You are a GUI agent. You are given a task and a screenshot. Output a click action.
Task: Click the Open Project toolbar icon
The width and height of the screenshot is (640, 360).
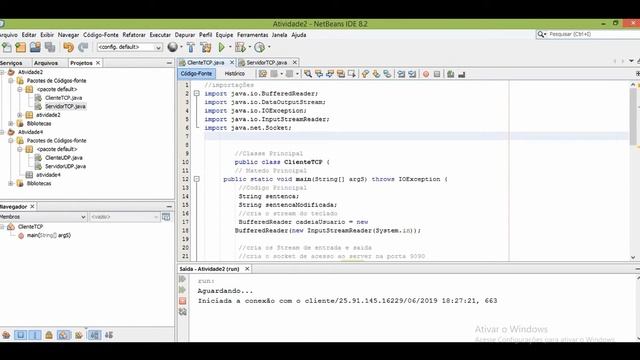(x=35, y=47)
